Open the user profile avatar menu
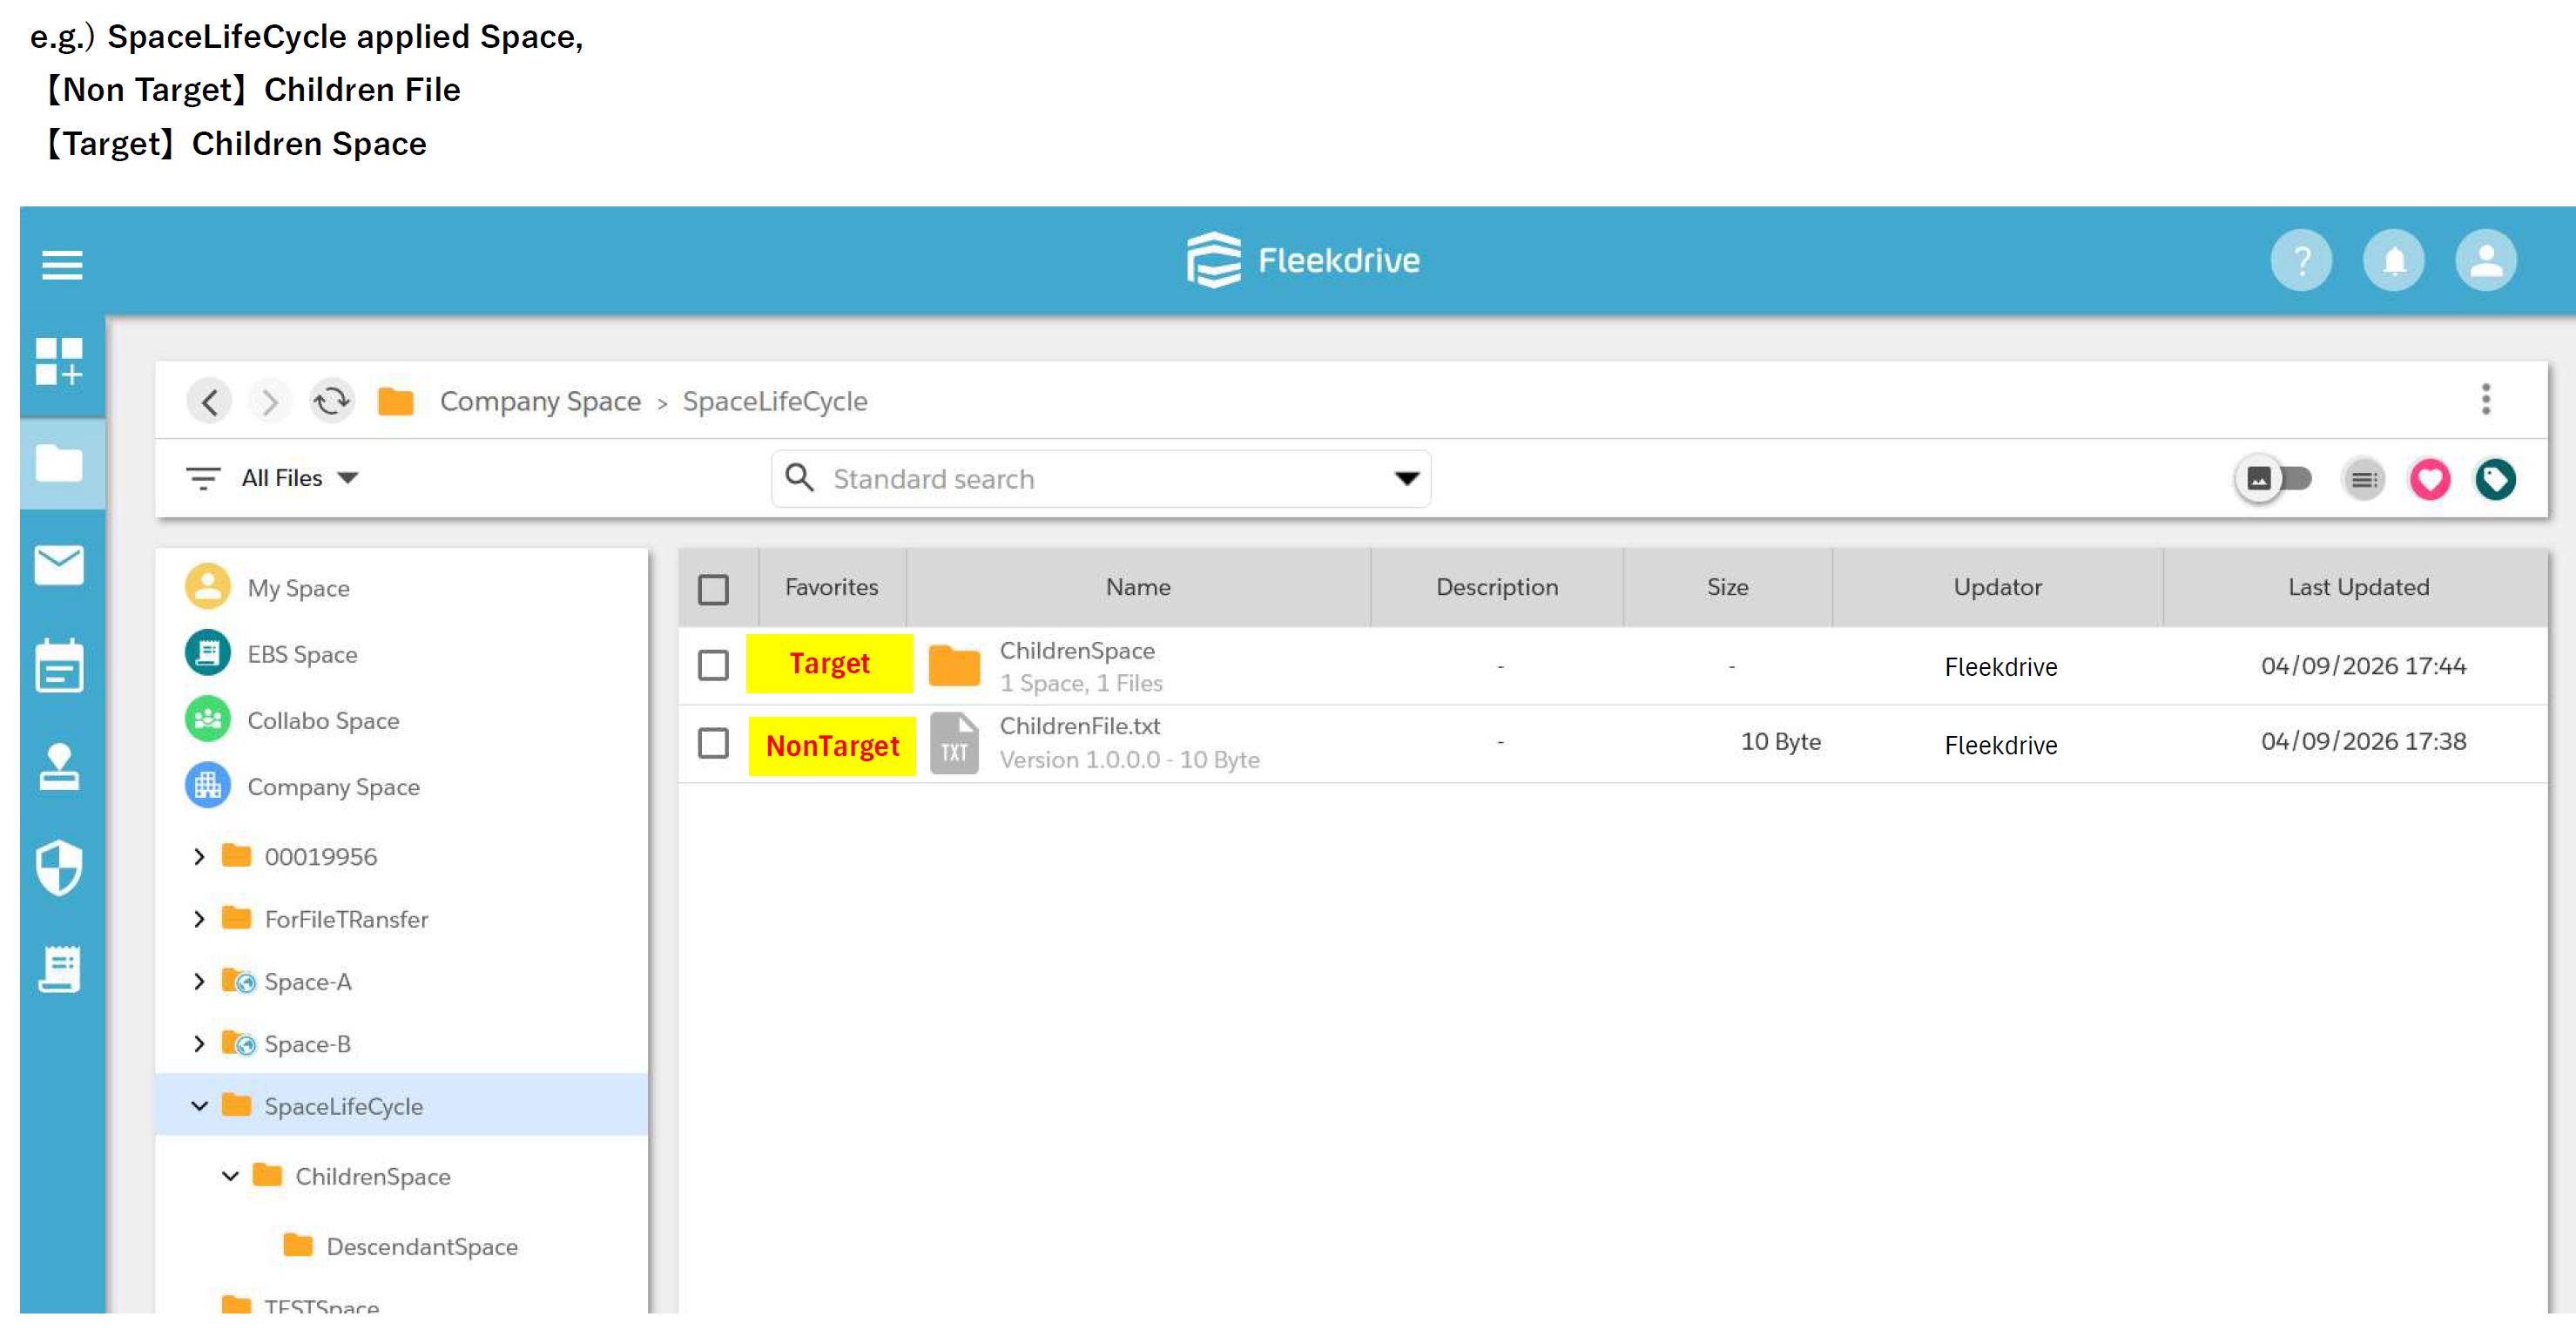 [2485, 262]
